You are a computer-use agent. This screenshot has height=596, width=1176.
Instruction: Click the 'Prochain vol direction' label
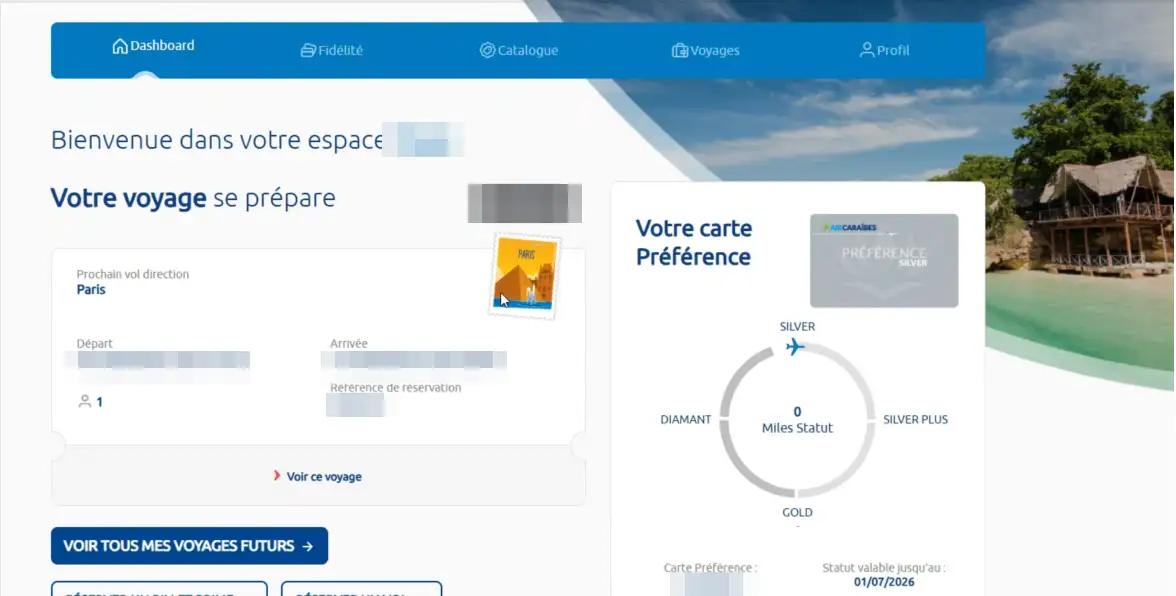point(133,274)
